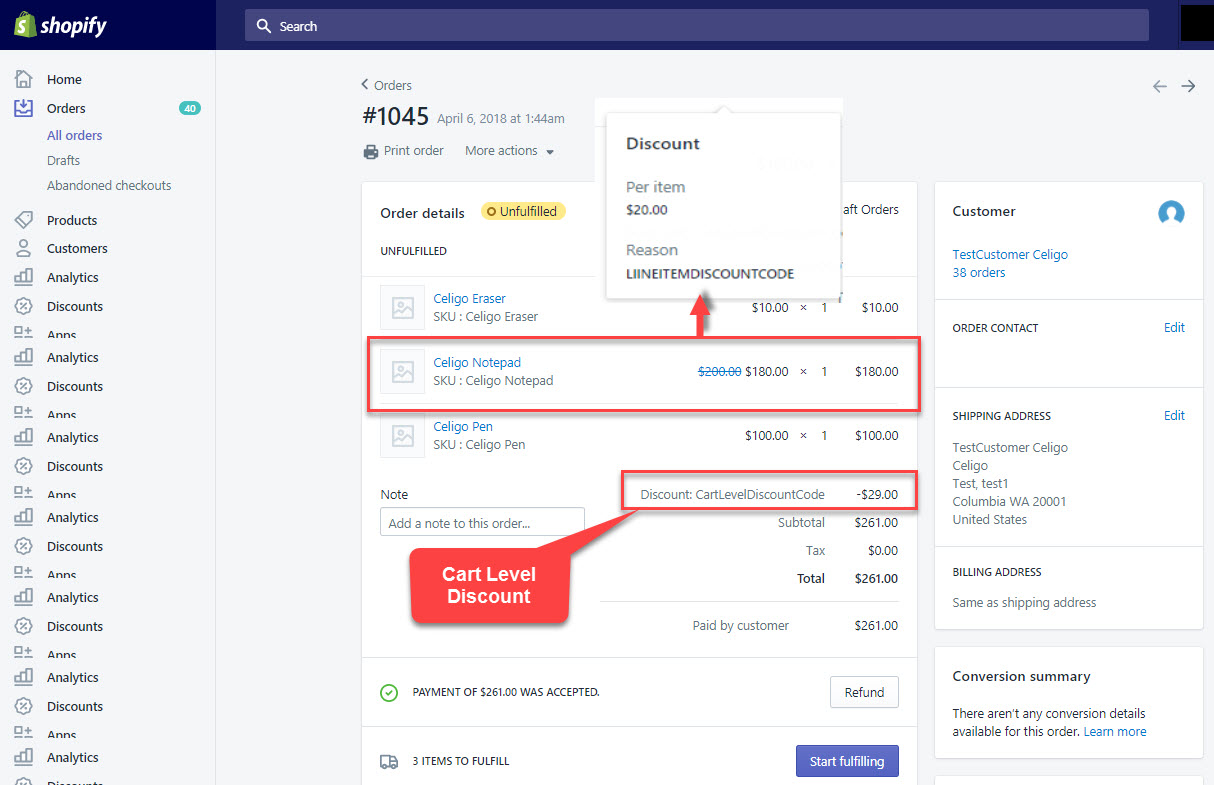
Task: Open TestCustomer Celigo customer link
Action: coord(1010,254)
